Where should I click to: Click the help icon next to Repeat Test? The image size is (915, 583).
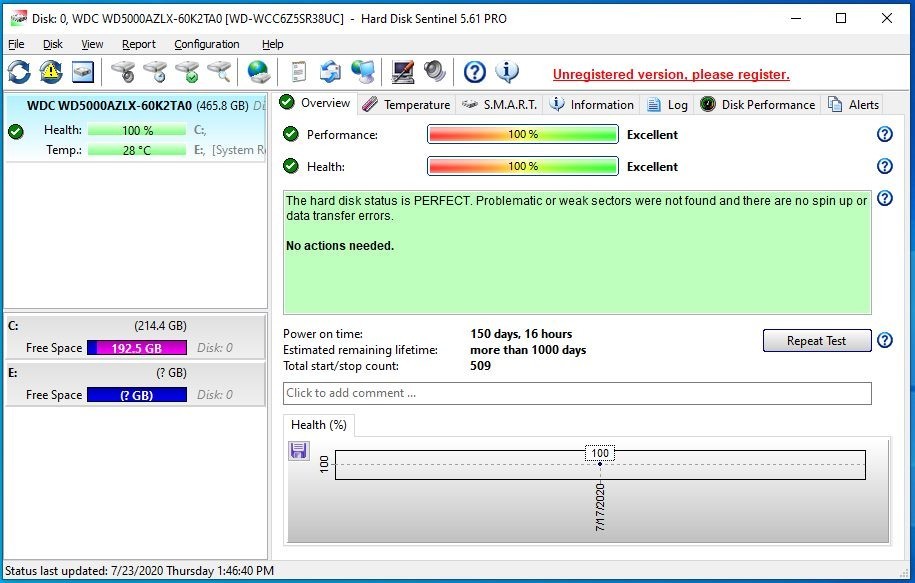885,340
